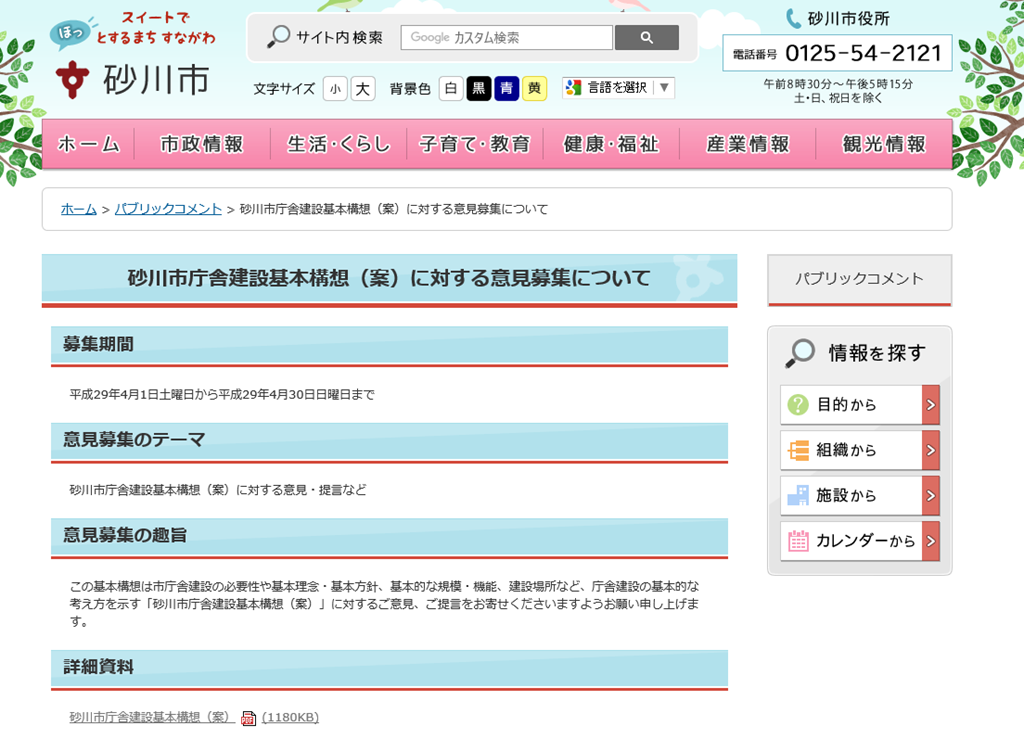The image size is (1024, 739).
Task: Set font size to small (小)
Action: tap(335, 89)
